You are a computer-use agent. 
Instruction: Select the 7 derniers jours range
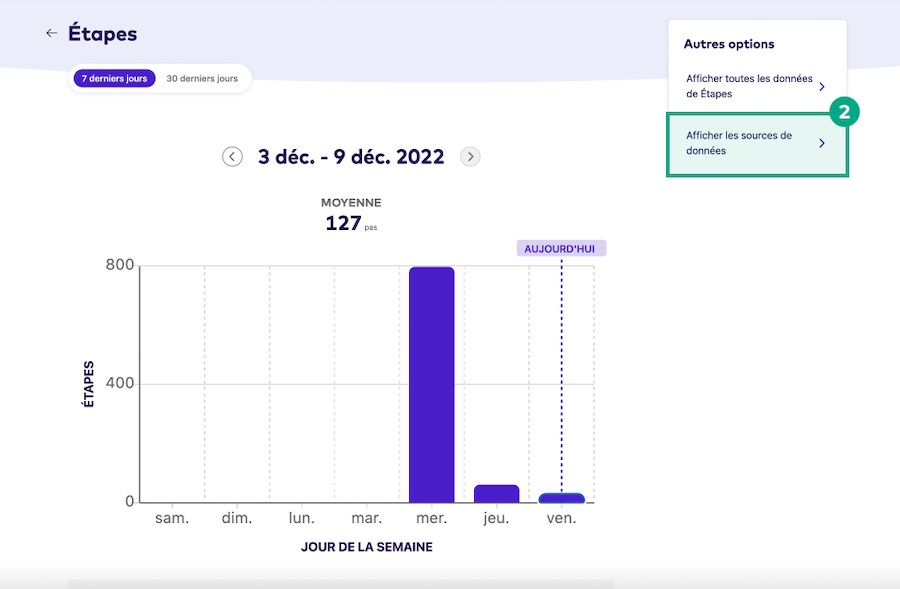click(x=114, y=79)
